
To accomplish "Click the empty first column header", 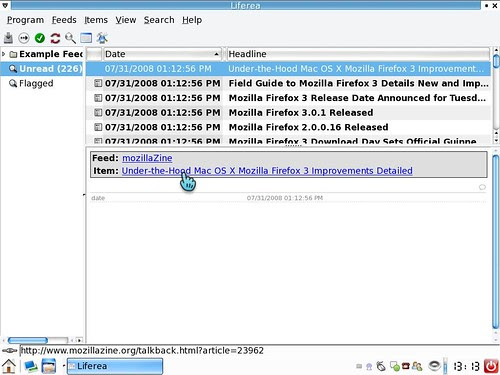I will (94, 54).
